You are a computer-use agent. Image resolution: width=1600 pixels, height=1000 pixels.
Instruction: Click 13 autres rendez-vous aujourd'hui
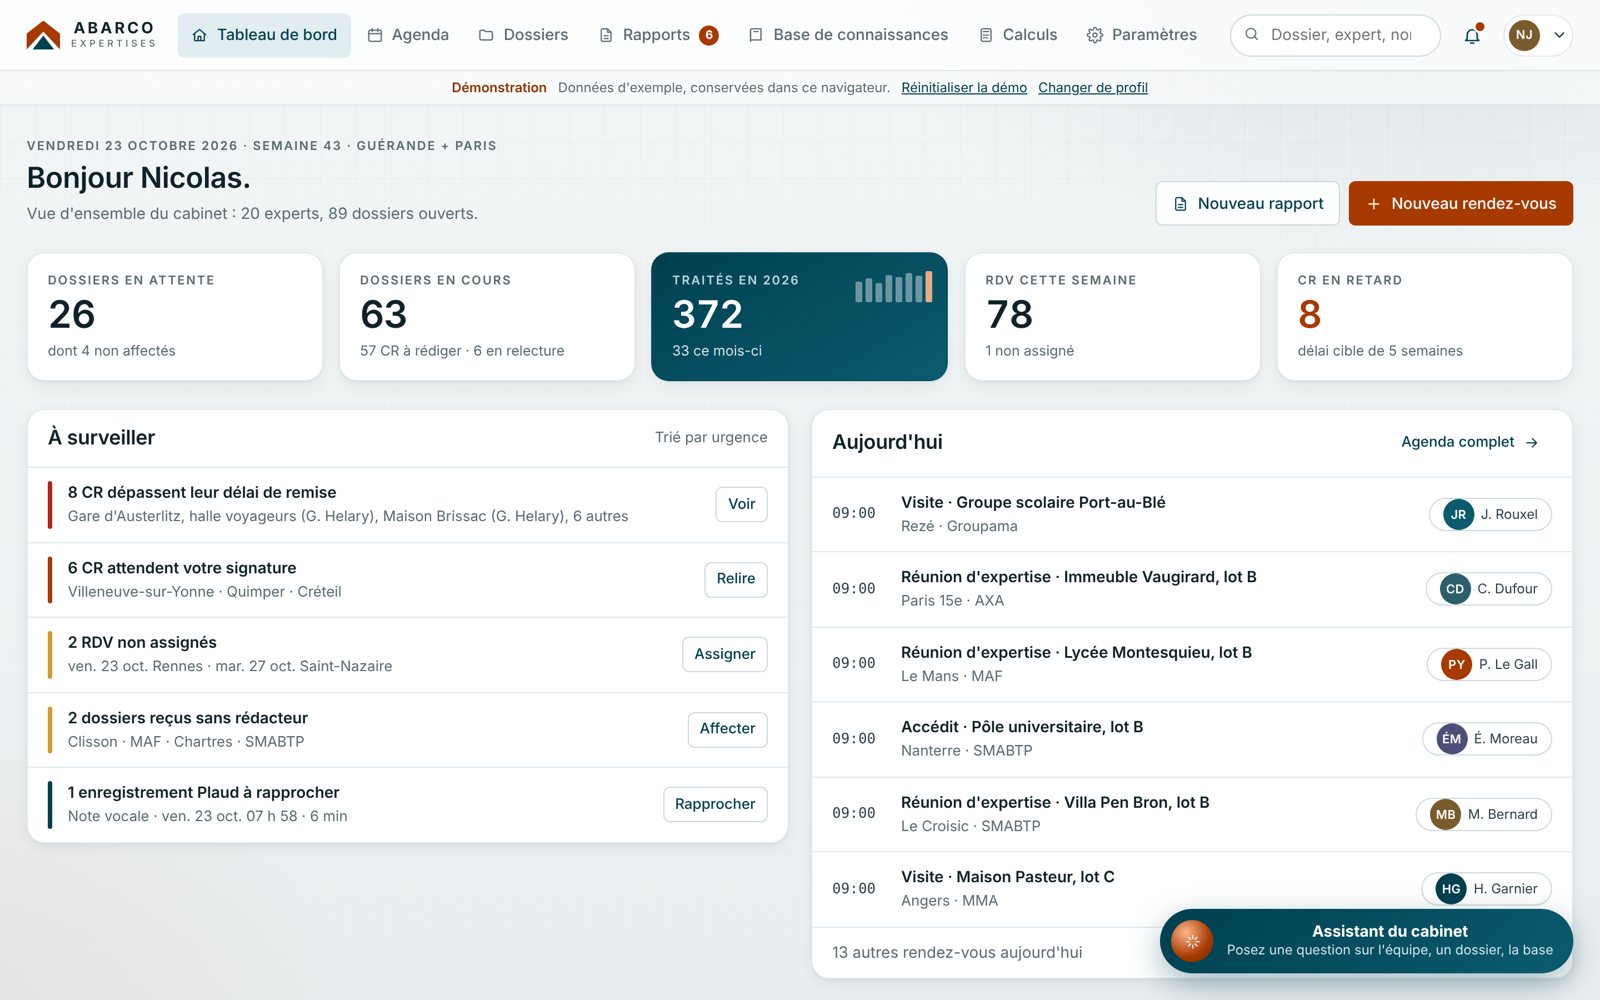957,953
